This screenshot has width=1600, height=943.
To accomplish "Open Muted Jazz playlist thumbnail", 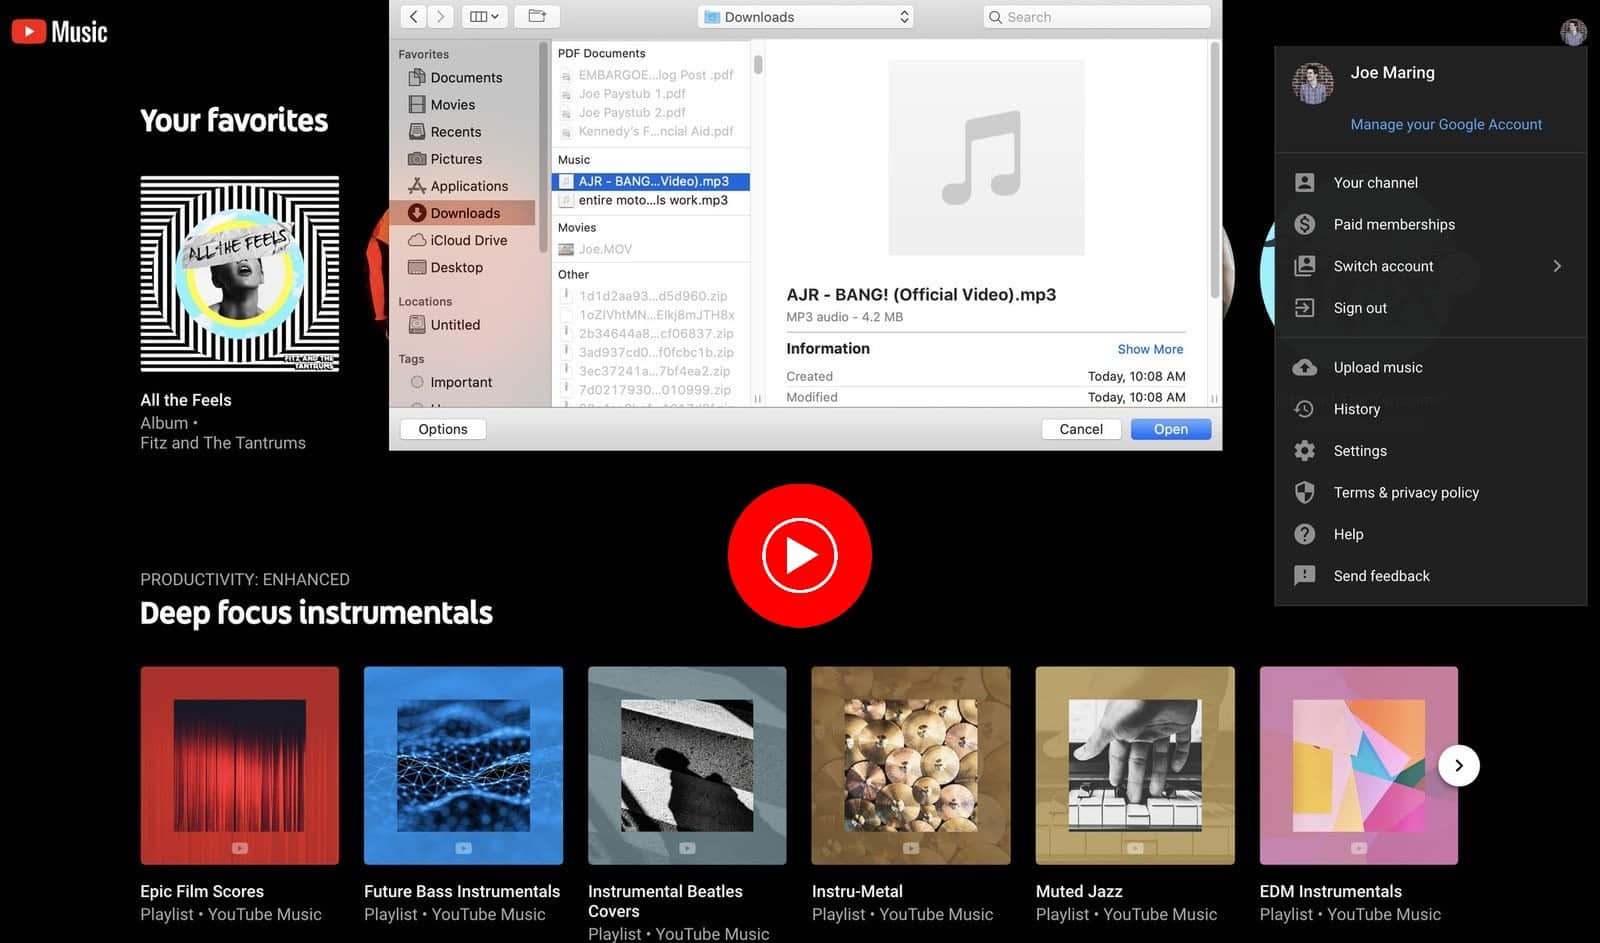I will (x=1135, y=766).
